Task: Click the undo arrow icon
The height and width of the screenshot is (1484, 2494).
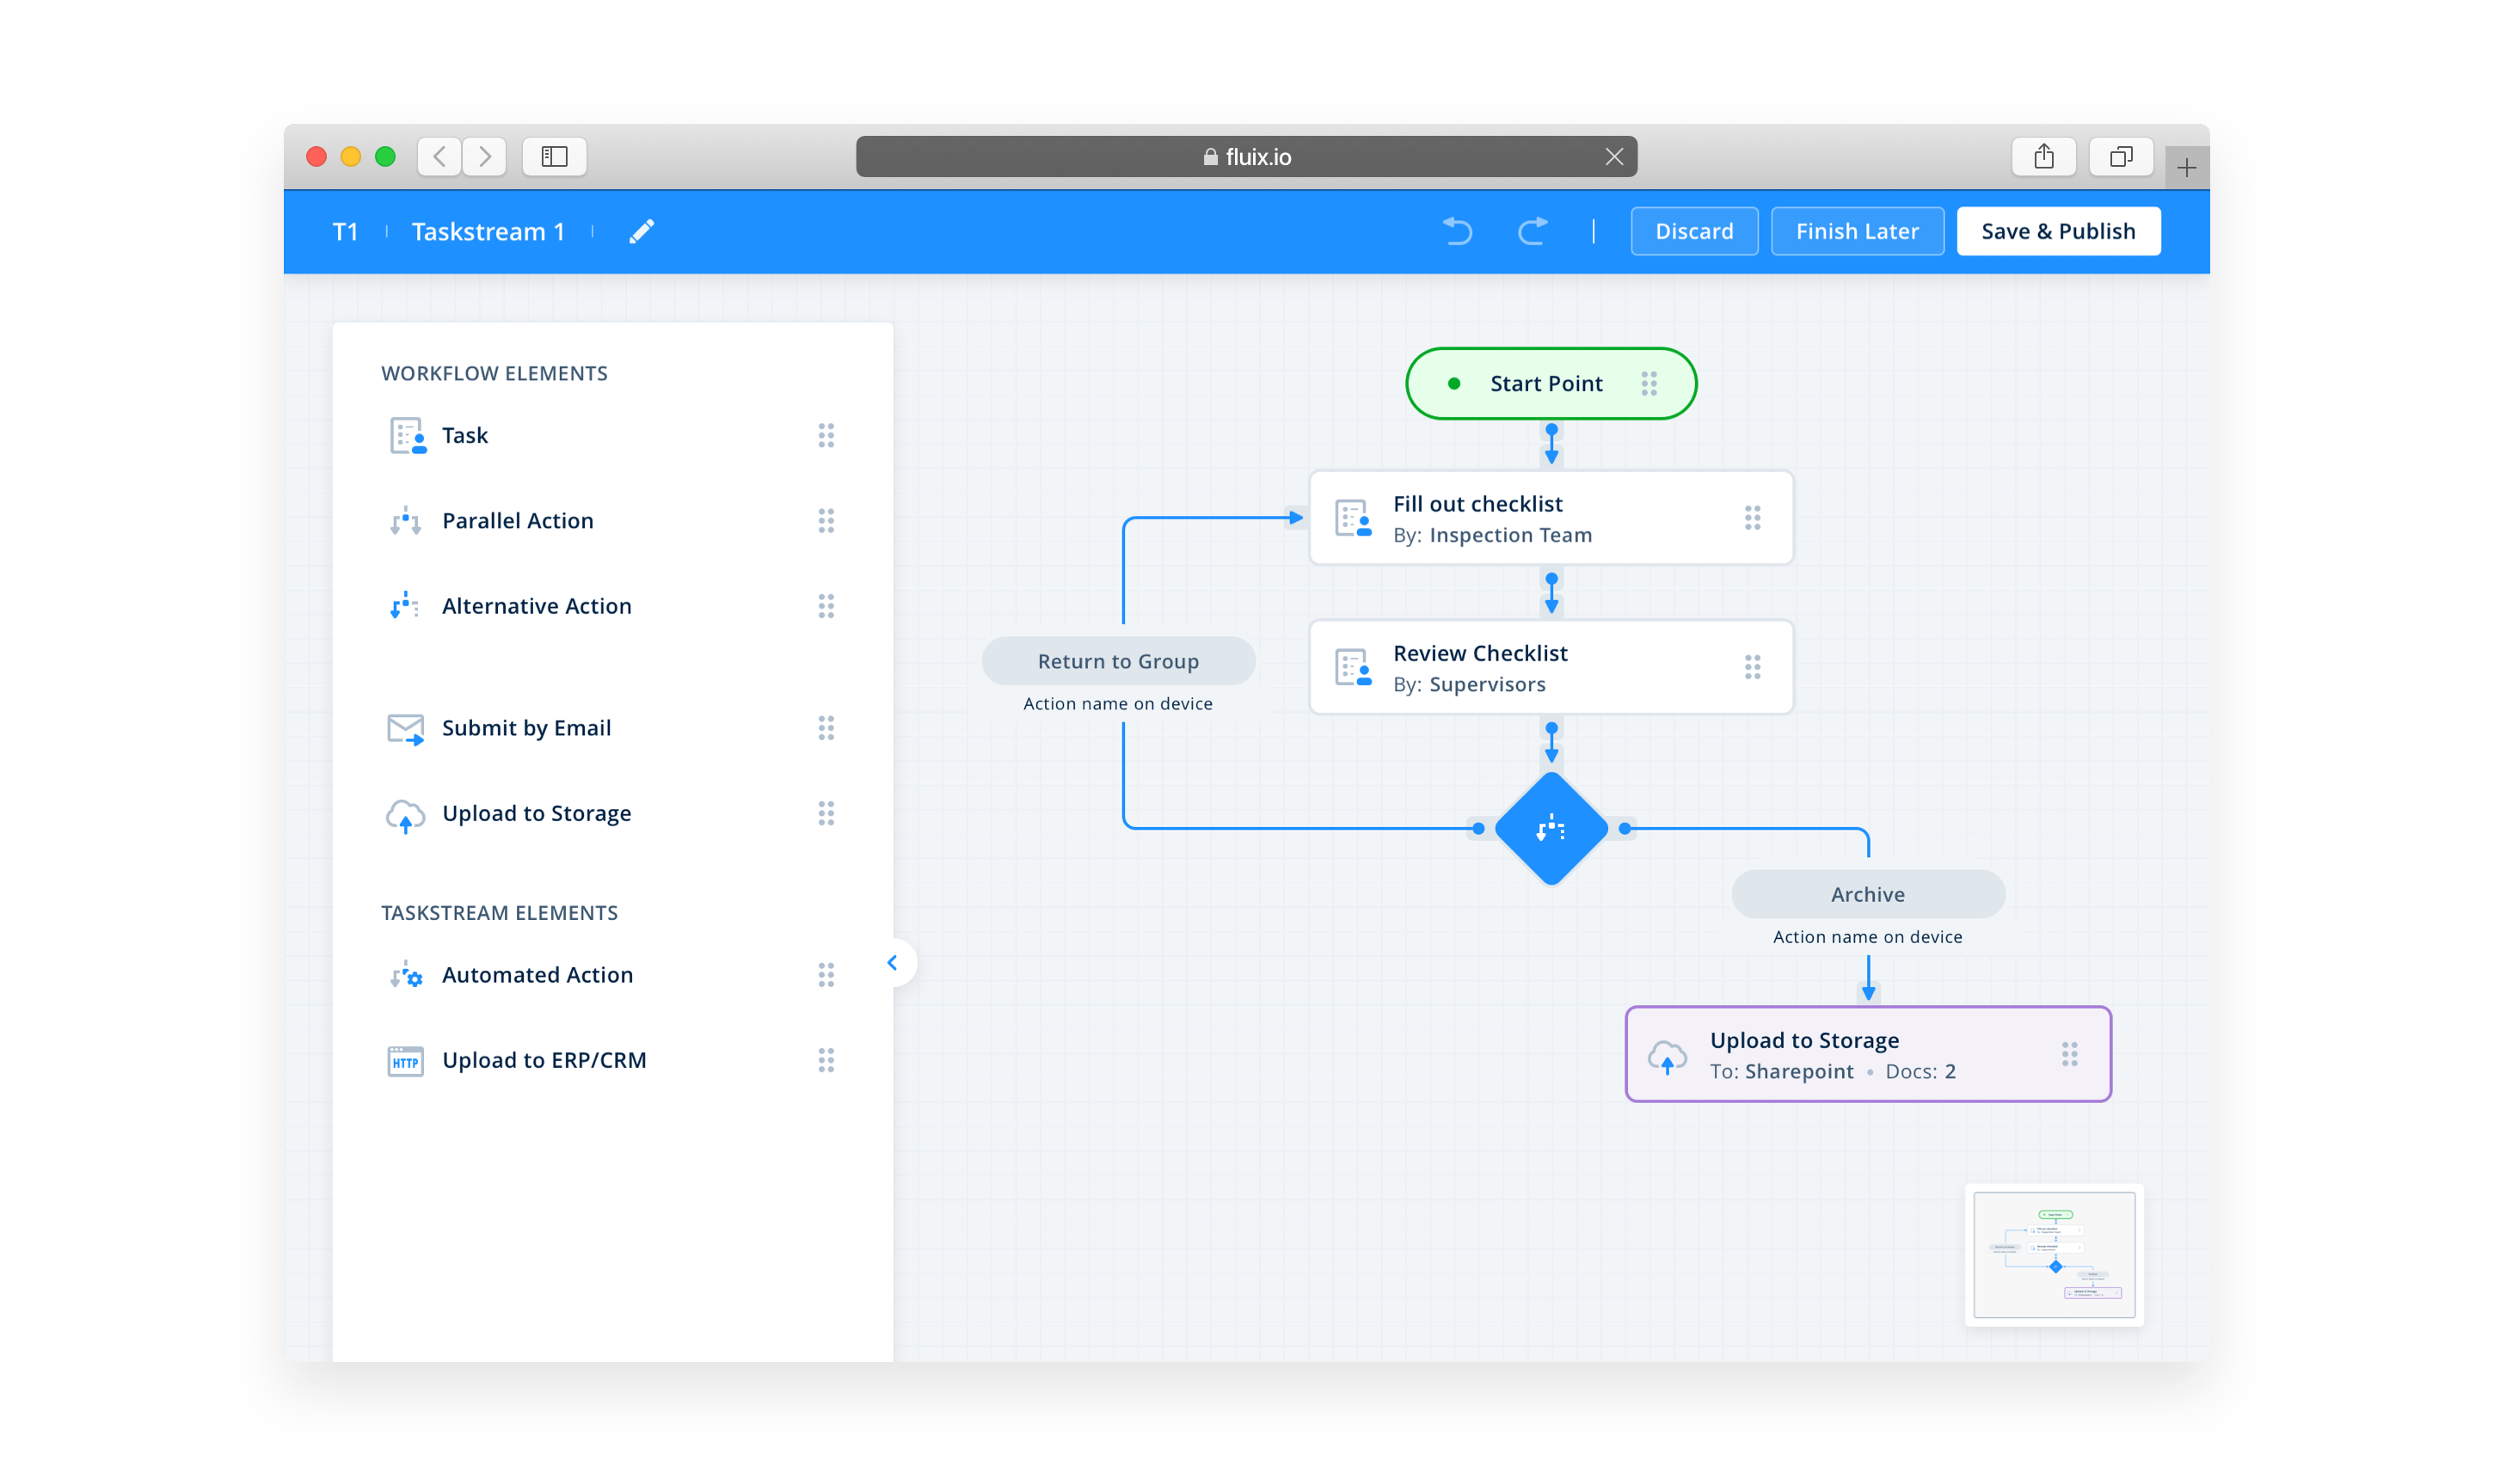Action: [1457, 232]
